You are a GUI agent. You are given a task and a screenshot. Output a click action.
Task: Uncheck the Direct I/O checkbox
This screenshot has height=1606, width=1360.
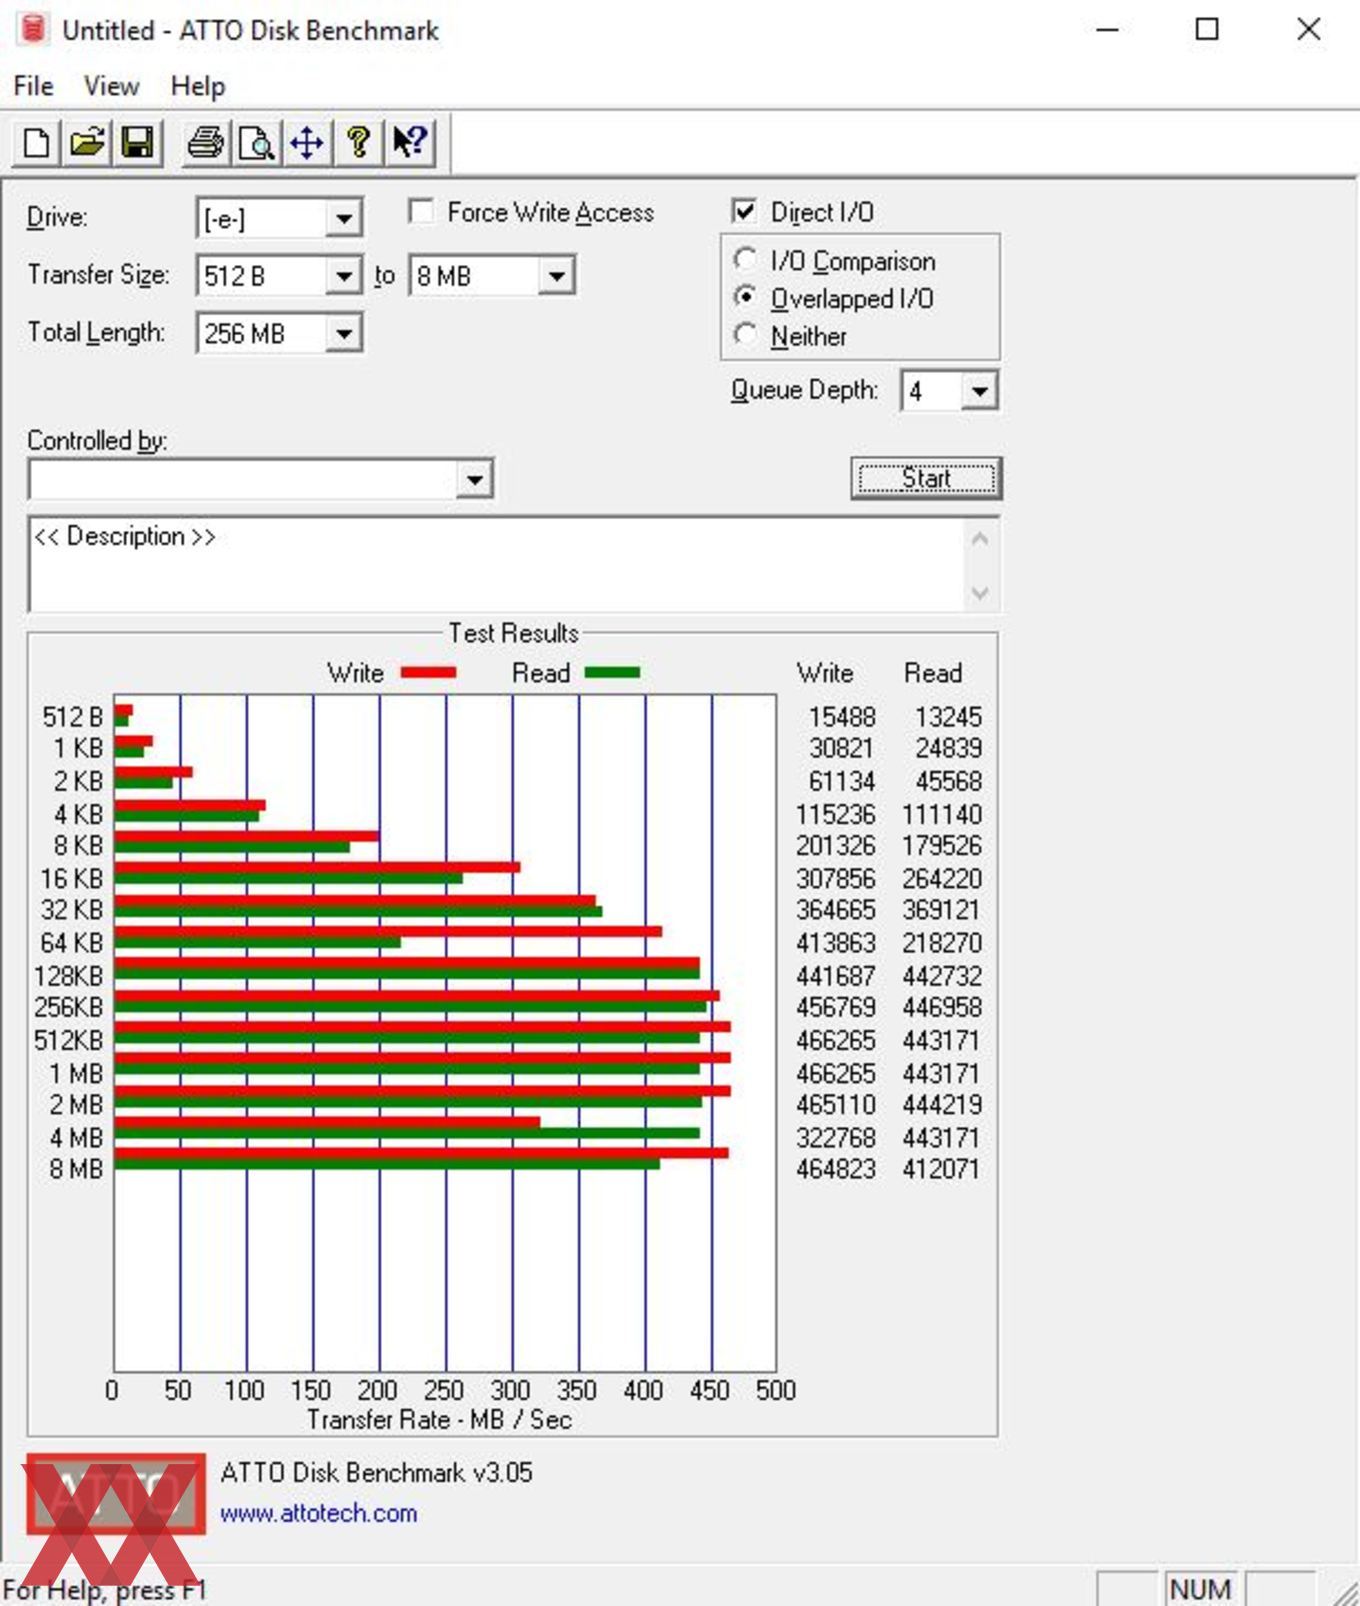click(744, 211)
